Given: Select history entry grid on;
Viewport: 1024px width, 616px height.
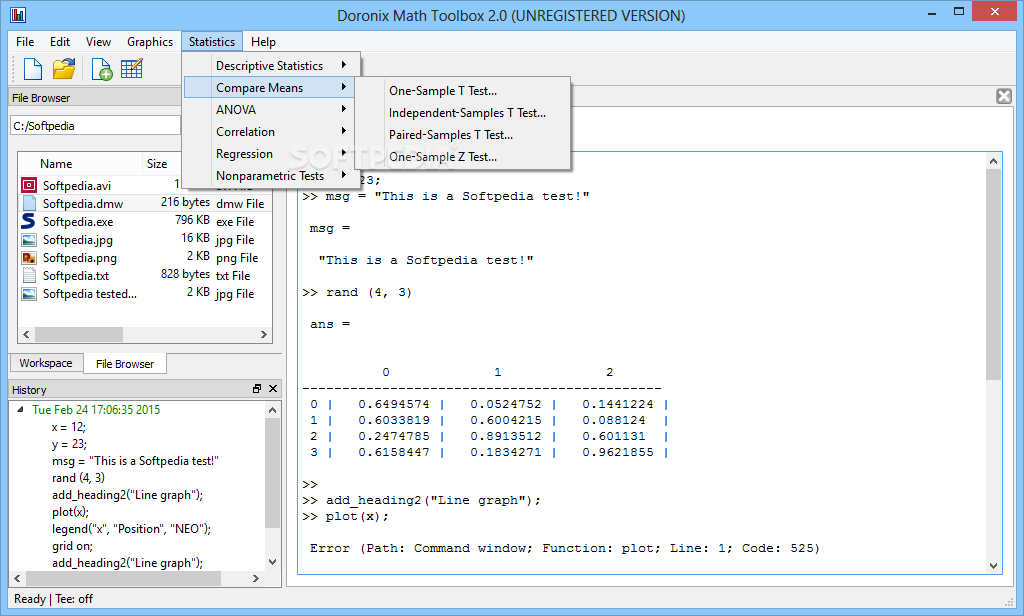Looking at the screenshot, I should click(72, 545).
